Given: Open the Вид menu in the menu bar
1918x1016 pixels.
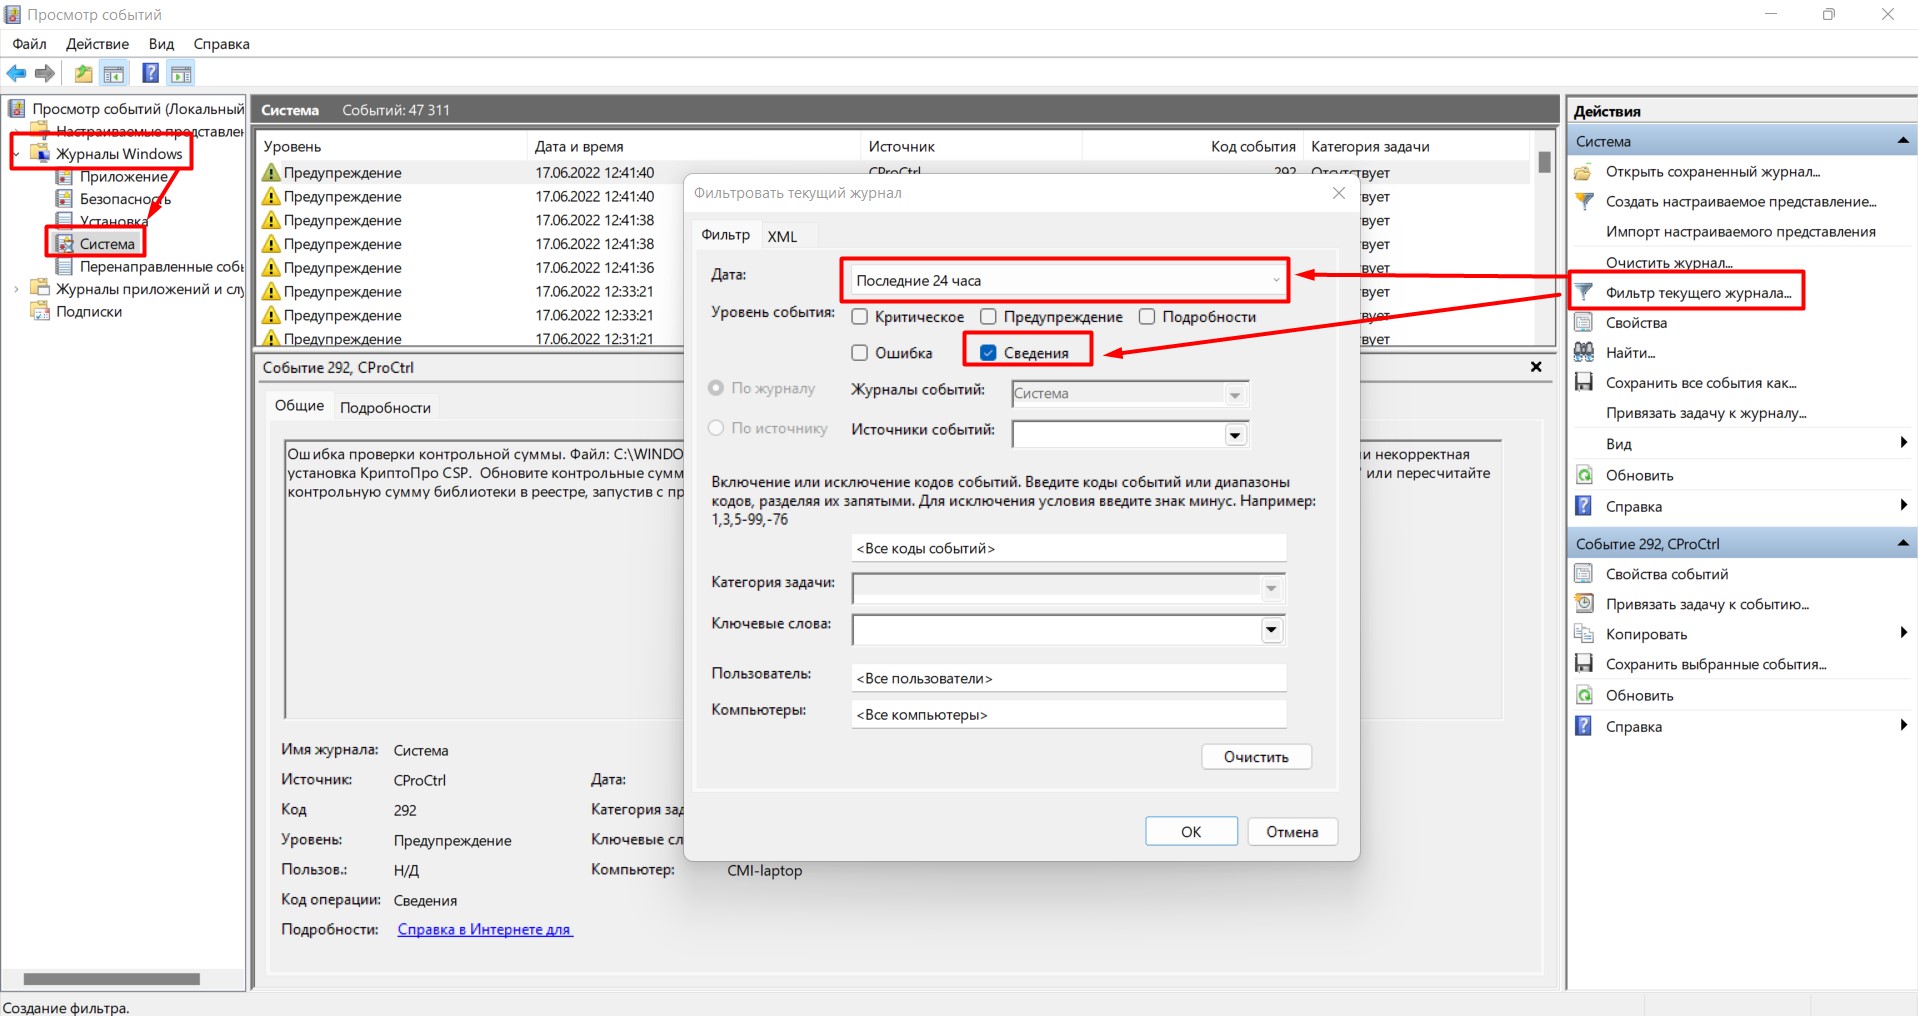Looking at the screenshot, I should [x=161, y=44].
